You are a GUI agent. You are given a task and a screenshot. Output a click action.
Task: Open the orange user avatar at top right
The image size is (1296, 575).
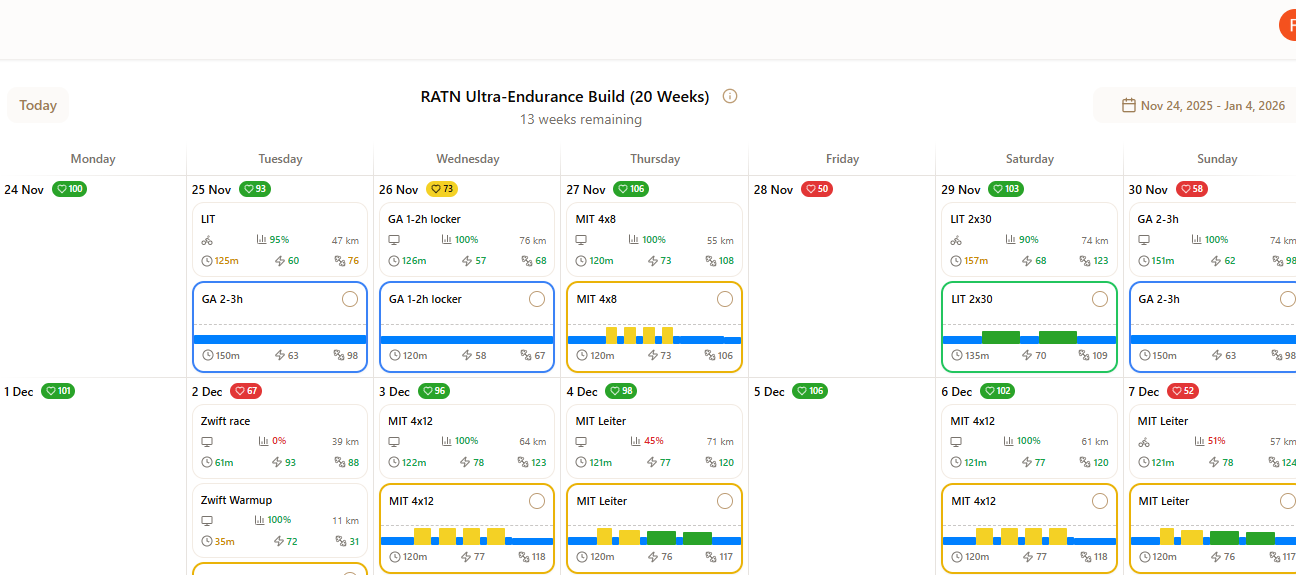point(1289,25)
